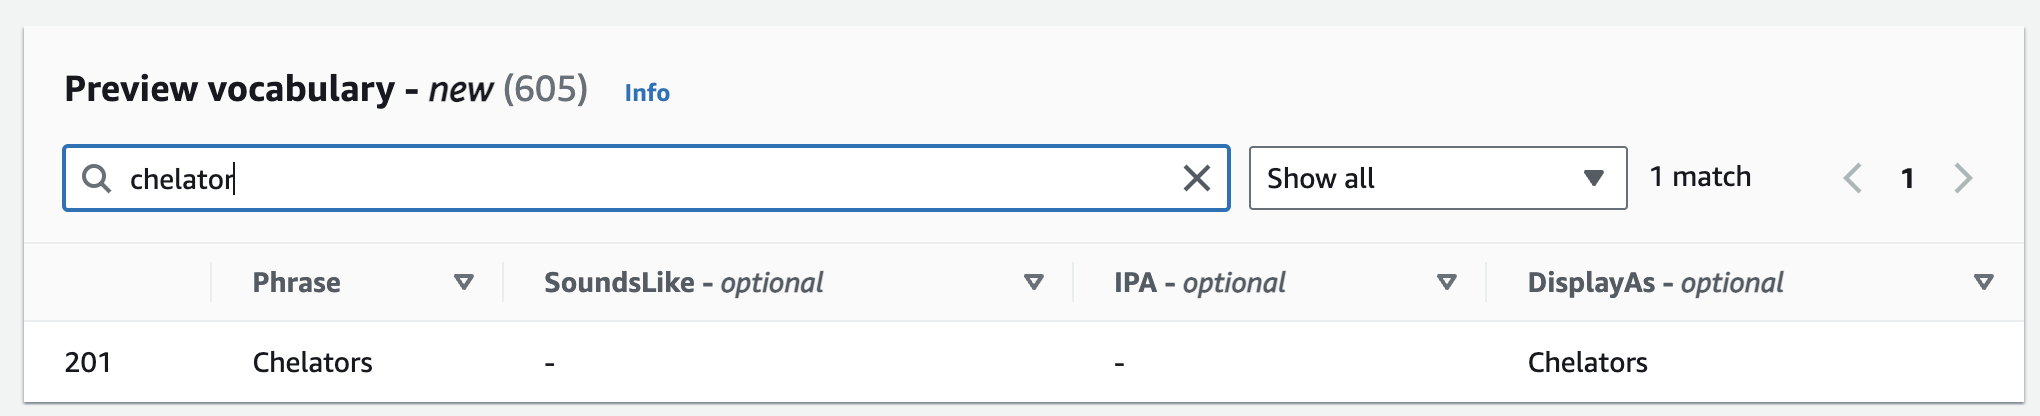
Task: Select the empty SoundsLike cell of row 201
Action: [787, 362]
